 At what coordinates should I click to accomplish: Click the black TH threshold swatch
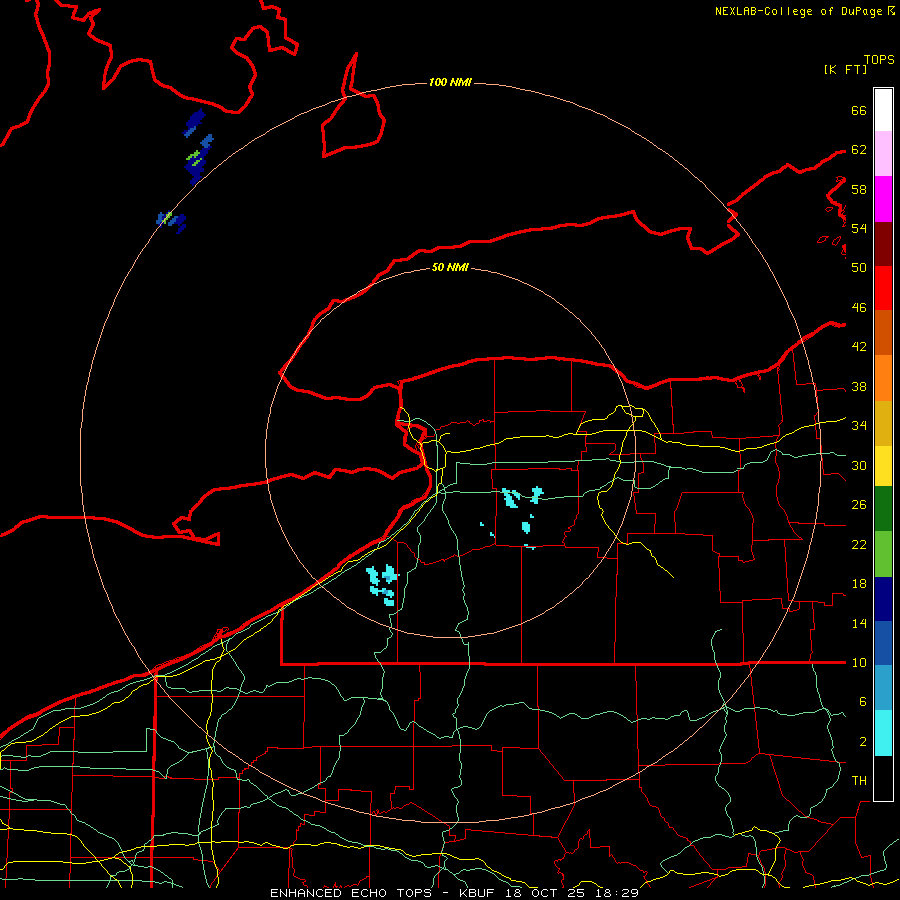point(883,778)
